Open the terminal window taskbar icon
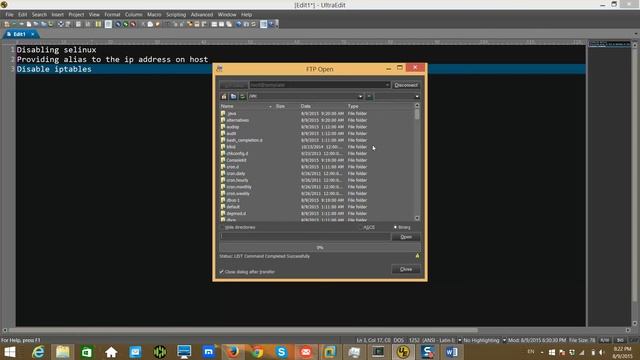Image resolution: width=640 pixels, height=360 pixels. 378,352
